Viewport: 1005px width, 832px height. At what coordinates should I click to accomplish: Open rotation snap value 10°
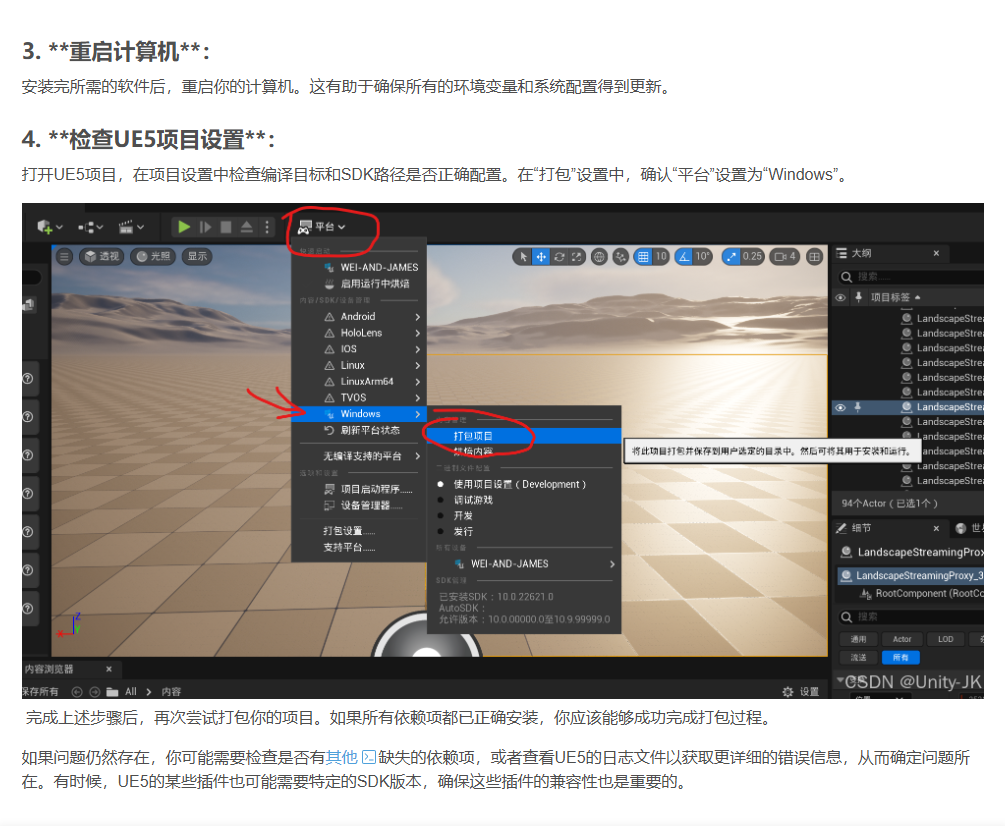[x=703, y=257]
